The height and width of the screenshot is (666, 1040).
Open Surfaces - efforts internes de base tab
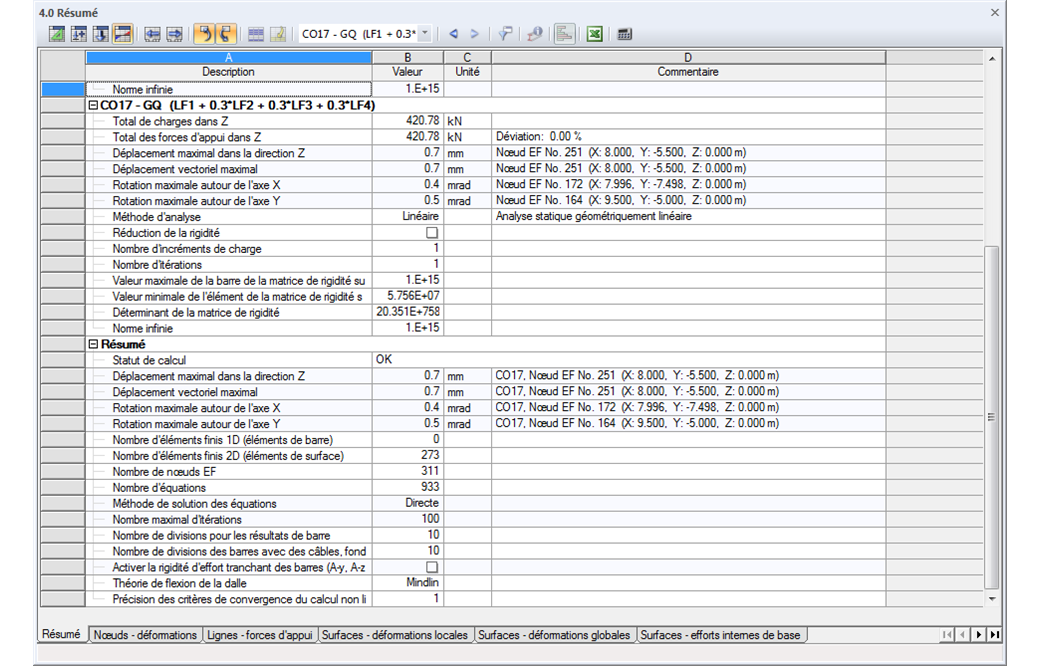click(720, 635)
